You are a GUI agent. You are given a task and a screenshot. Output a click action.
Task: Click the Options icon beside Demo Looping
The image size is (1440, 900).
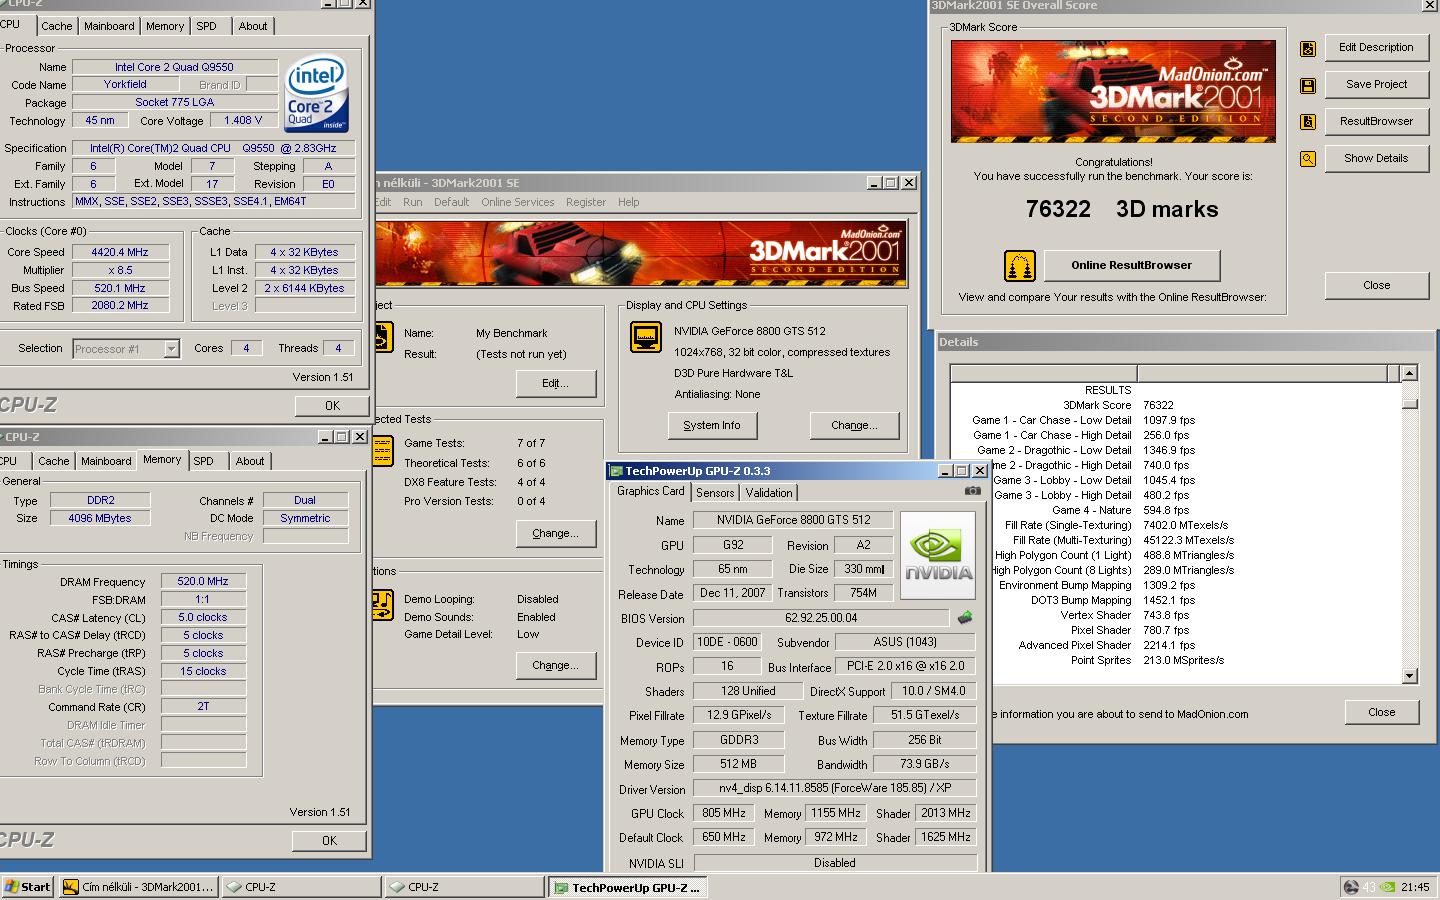[x=383, y=605]
